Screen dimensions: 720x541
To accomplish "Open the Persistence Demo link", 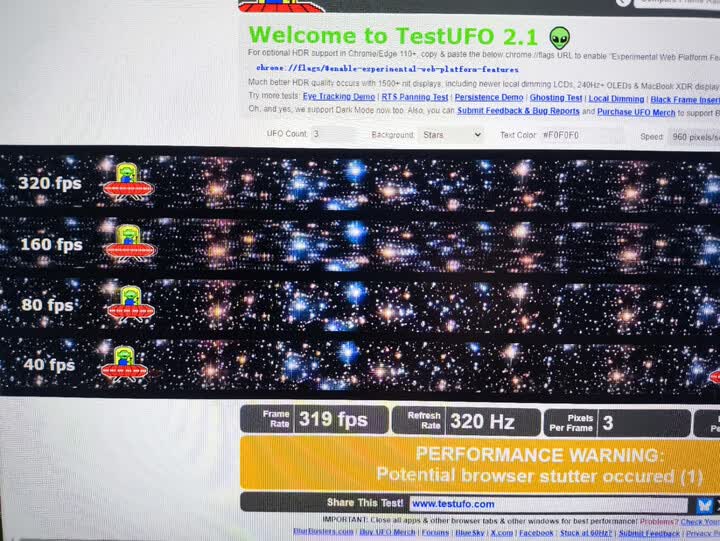I will (489, 97).
